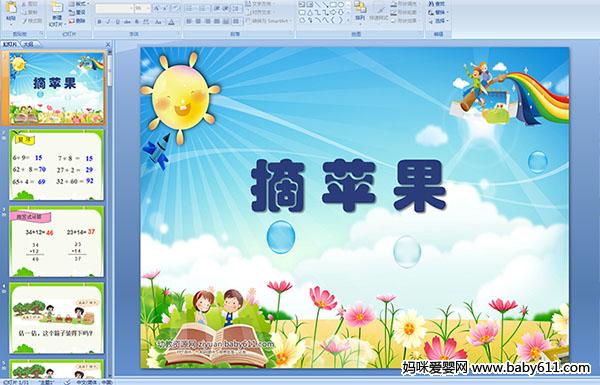
Task: Select the Format Painter brush icon
Action: click(x=25, y=21)
